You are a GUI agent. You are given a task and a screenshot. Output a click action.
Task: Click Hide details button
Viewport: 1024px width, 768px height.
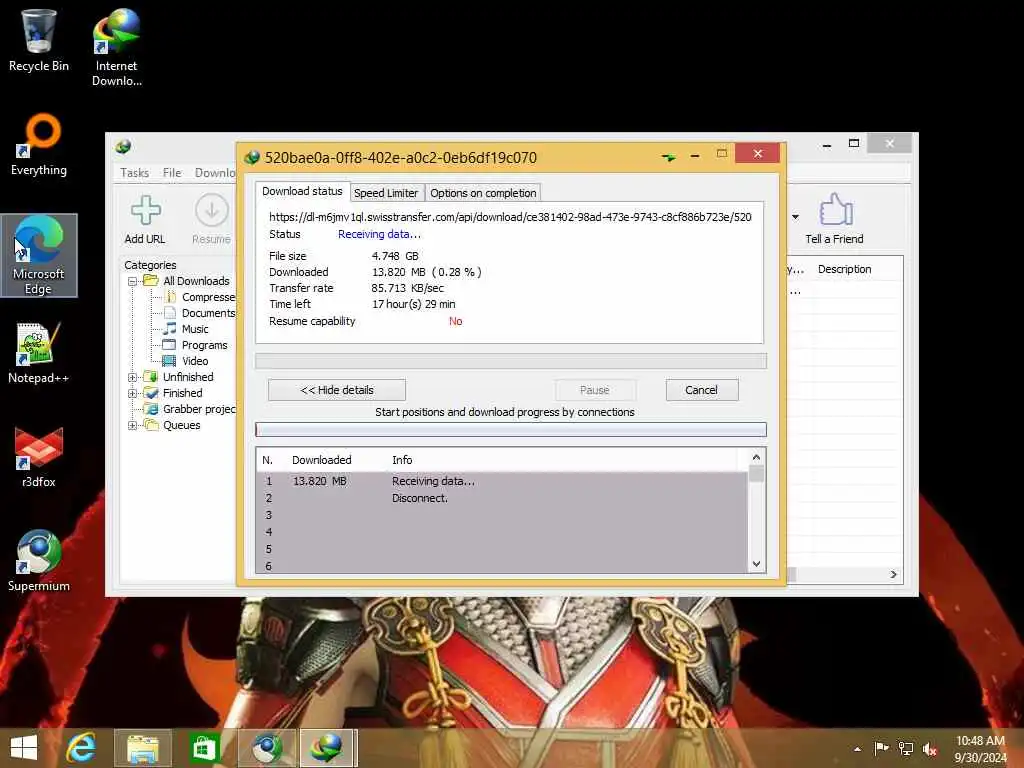pos(337,390)
